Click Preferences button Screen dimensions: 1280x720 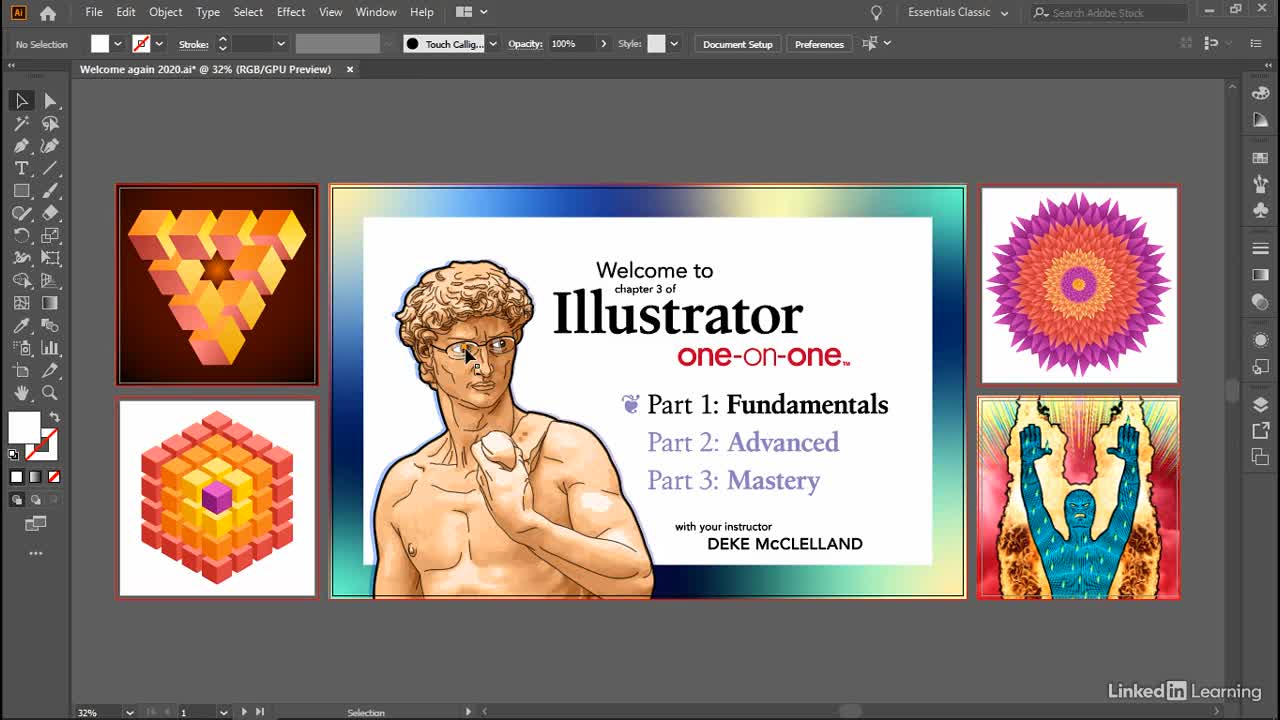(x=819, y=44)
